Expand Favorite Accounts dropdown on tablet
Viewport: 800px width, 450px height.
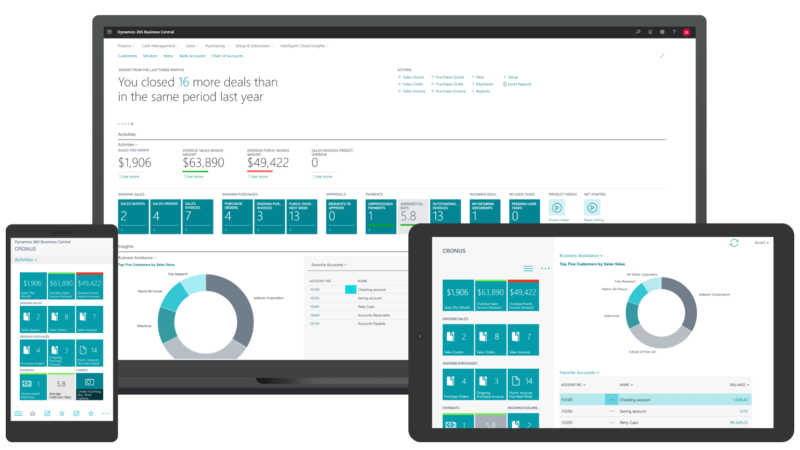(579, 372)
